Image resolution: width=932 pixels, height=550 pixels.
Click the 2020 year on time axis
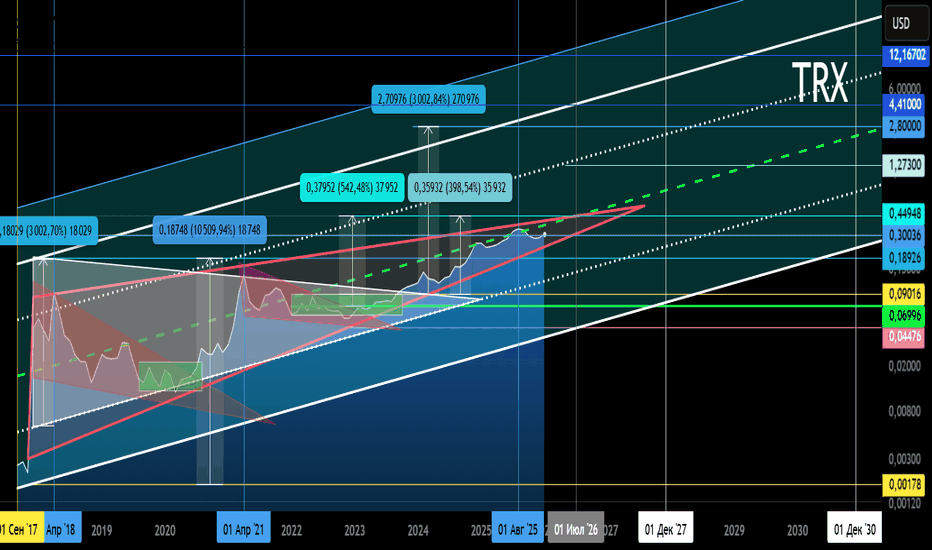point(165,530)
